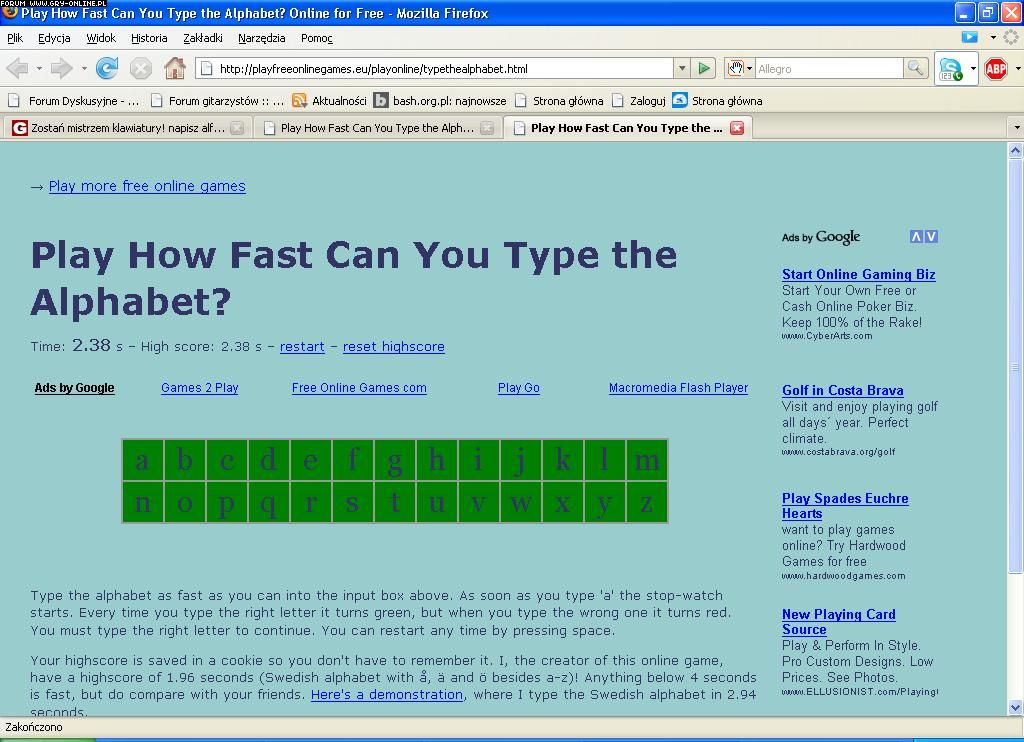Open the Pomoc menu

point(317,38)
